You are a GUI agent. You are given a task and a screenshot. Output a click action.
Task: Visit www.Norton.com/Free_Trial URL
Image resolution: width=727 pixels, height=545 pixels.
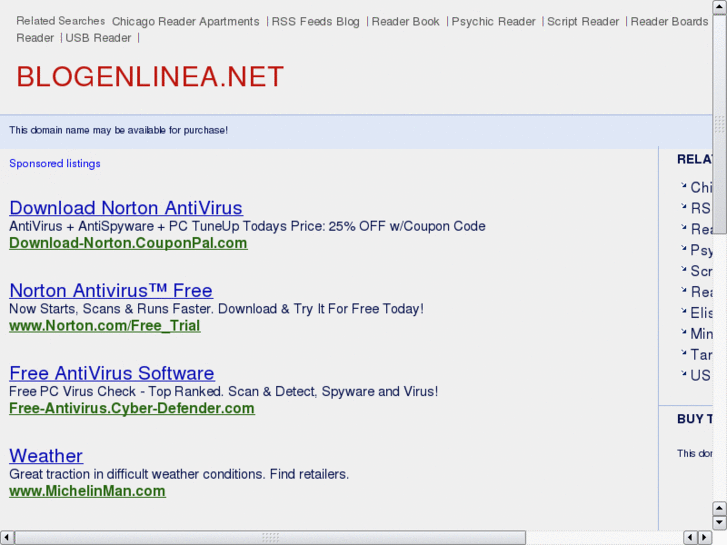pos(105,326)
